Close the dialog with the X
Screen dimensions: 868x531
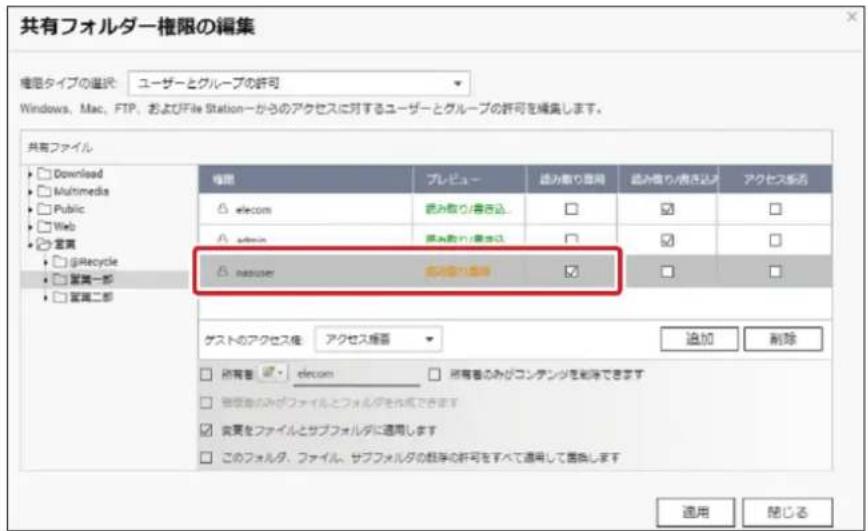point(852,17)
